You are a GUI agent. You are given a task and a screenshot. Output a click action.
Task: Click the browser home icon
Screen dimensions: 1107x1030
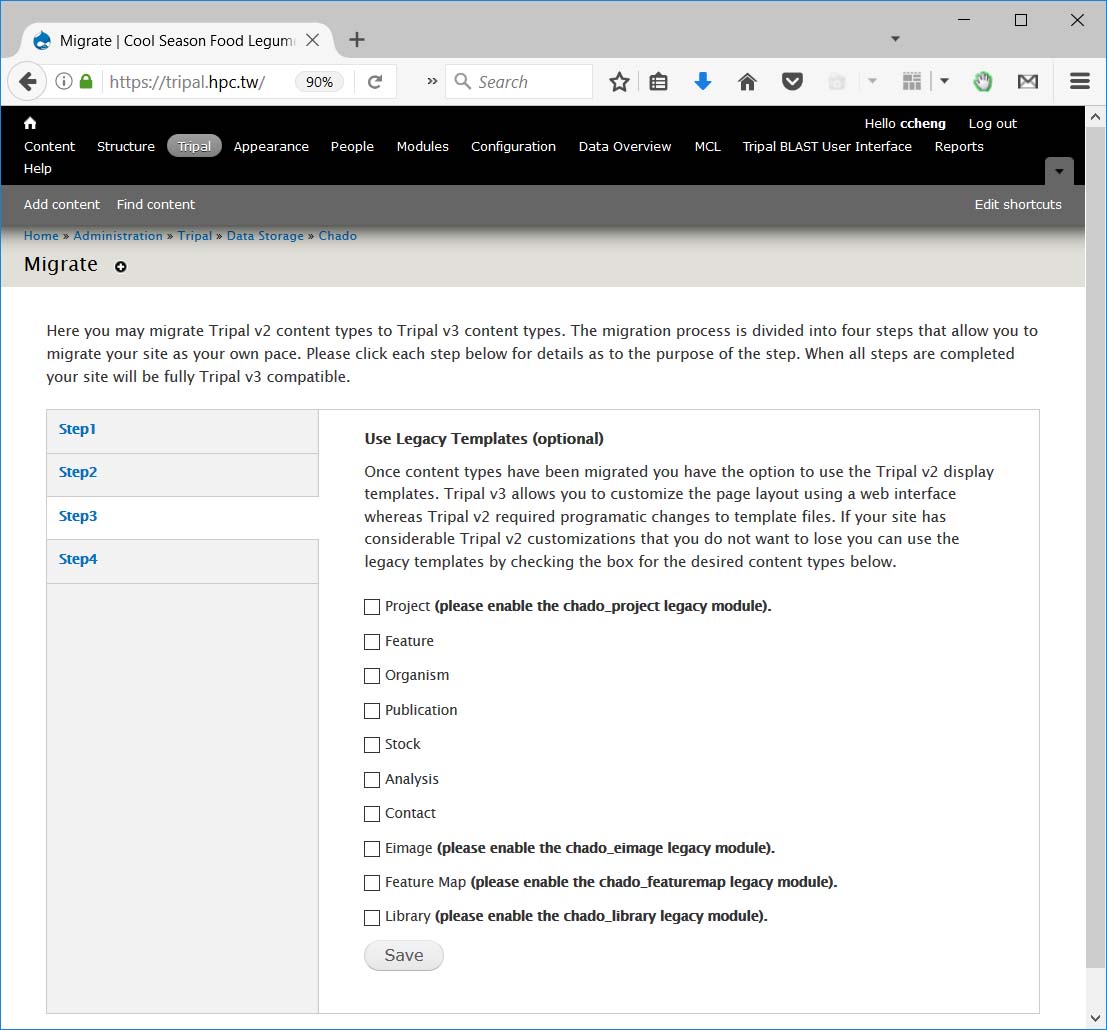[747, 82]
